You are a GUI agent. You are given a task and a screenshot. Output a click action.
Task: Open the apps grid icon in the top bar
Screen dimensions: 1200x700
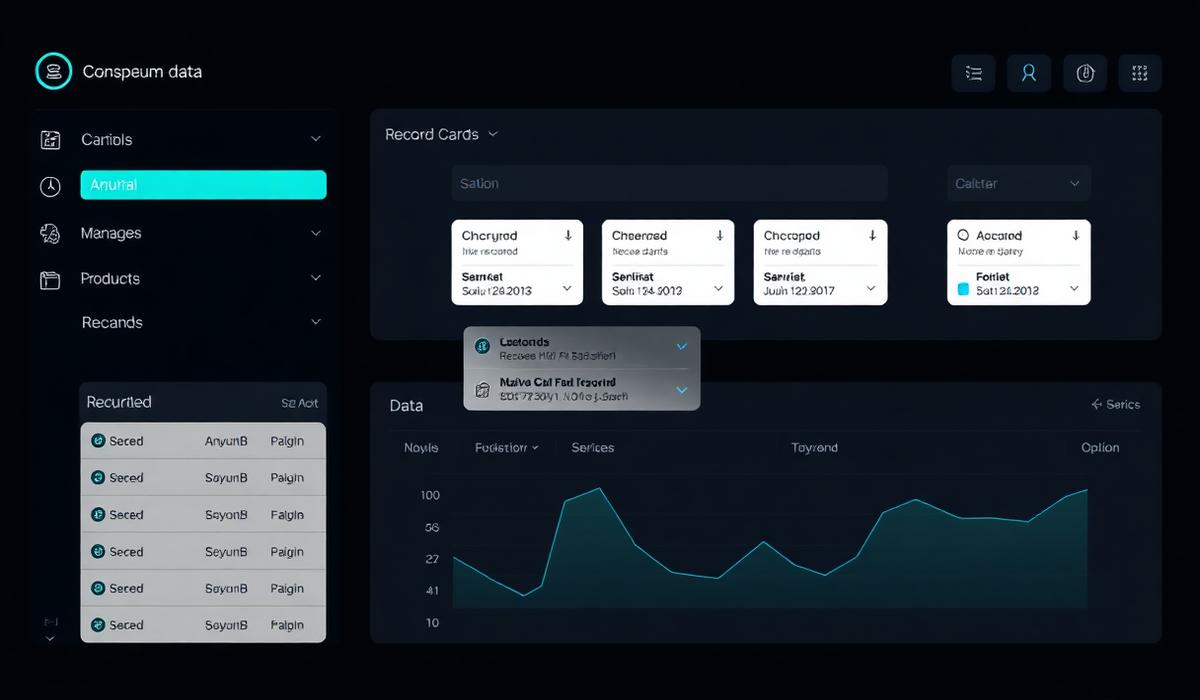[1140, 73]
